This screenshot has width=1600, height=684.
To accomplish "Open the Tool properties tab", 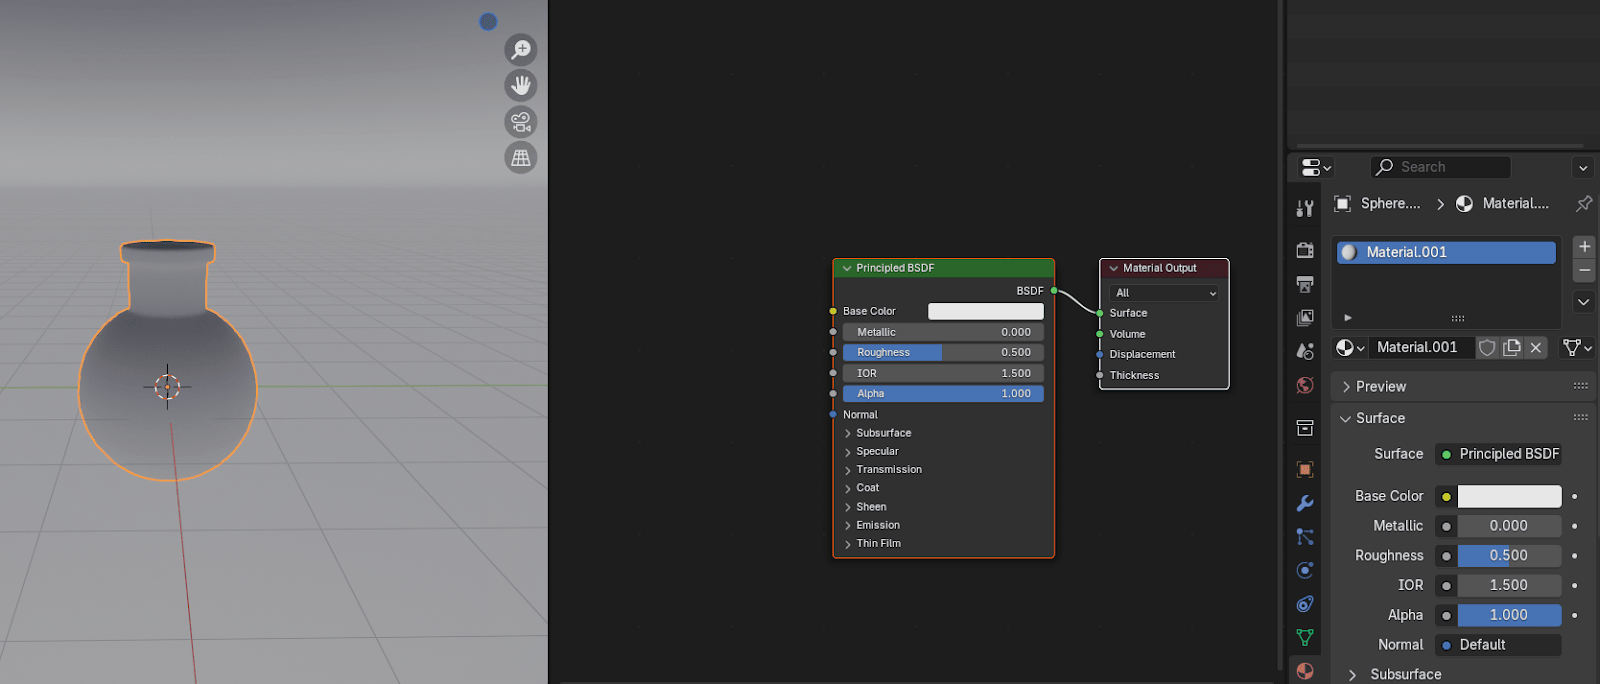I will 1305,208.
